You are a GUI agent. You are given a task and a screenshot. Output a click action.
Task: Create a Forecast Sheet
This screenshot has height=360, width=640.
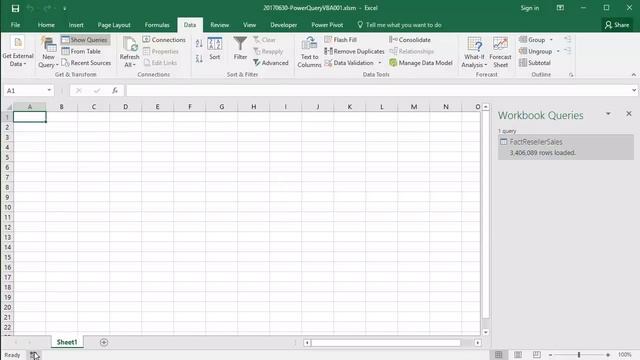(500, 52)
